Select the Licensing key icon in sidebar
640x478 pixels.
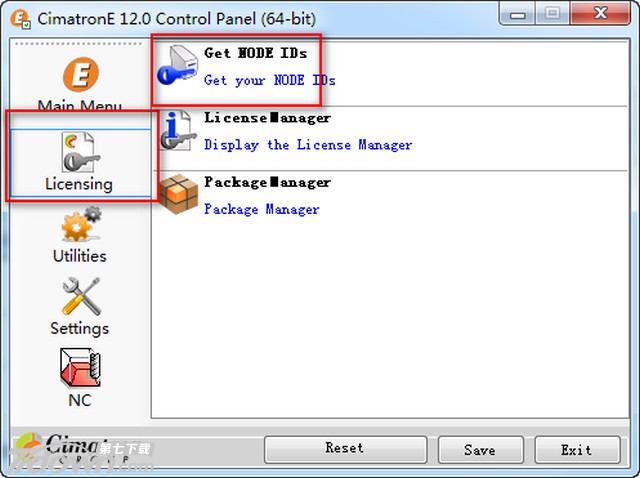[x=80, y=152]
